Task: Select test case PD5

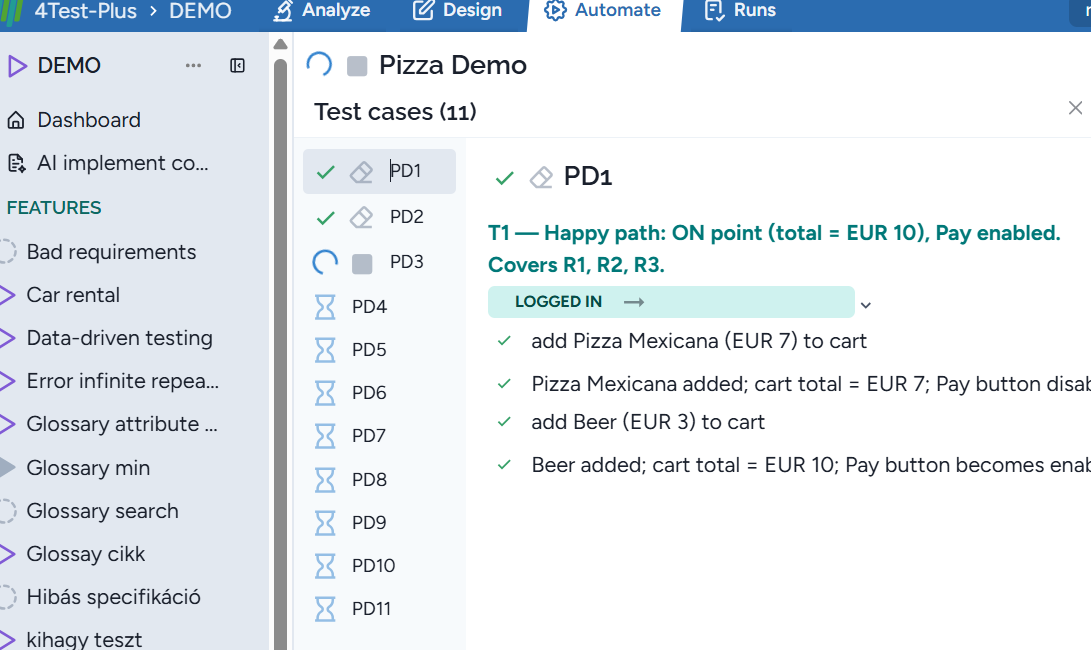Action: [369, 350]
